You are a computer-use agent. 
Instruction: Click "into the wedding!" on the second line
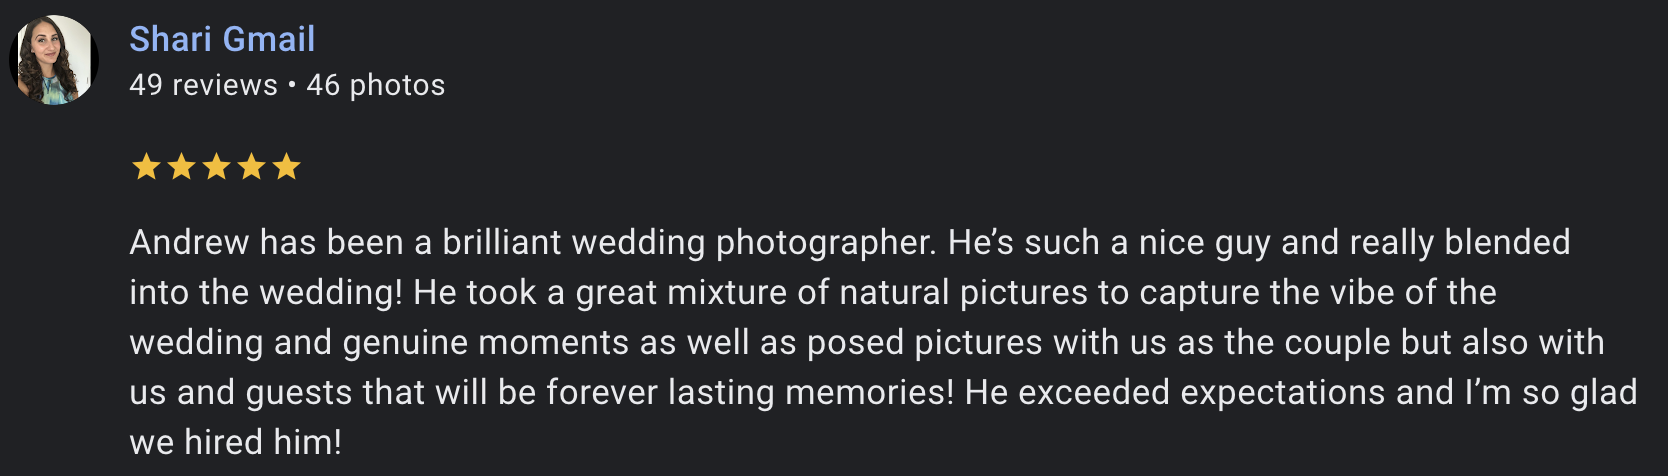coord(266,292)
